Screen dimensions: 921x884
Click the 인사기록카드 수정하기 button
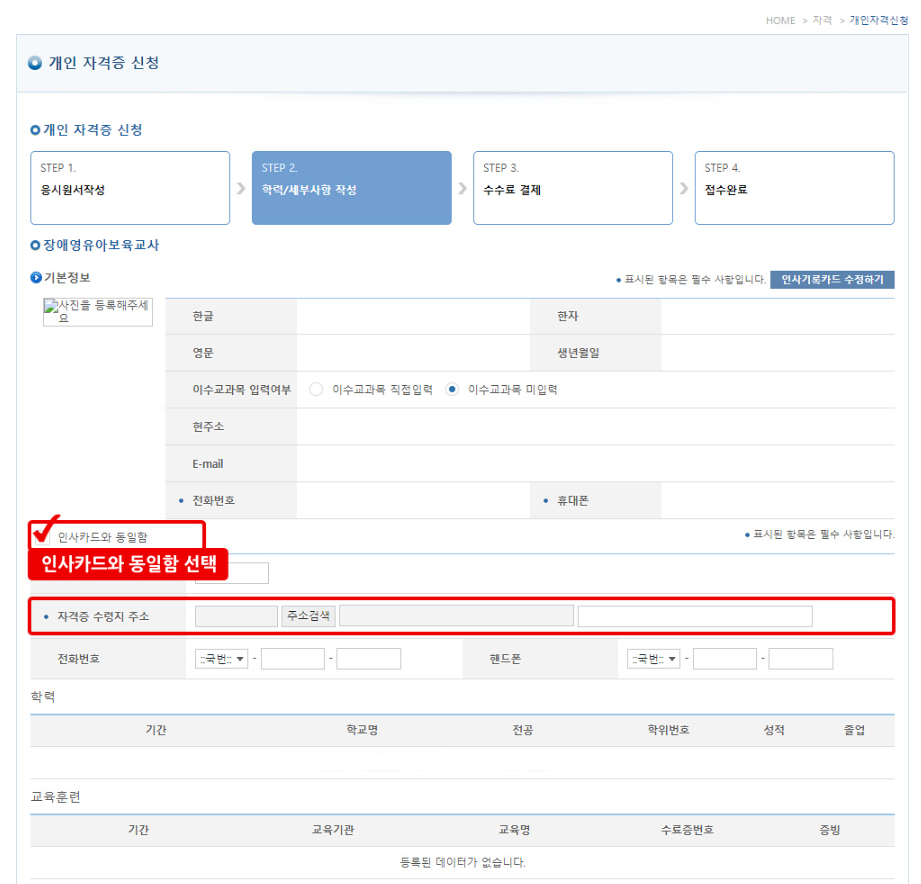coord(832,280)
